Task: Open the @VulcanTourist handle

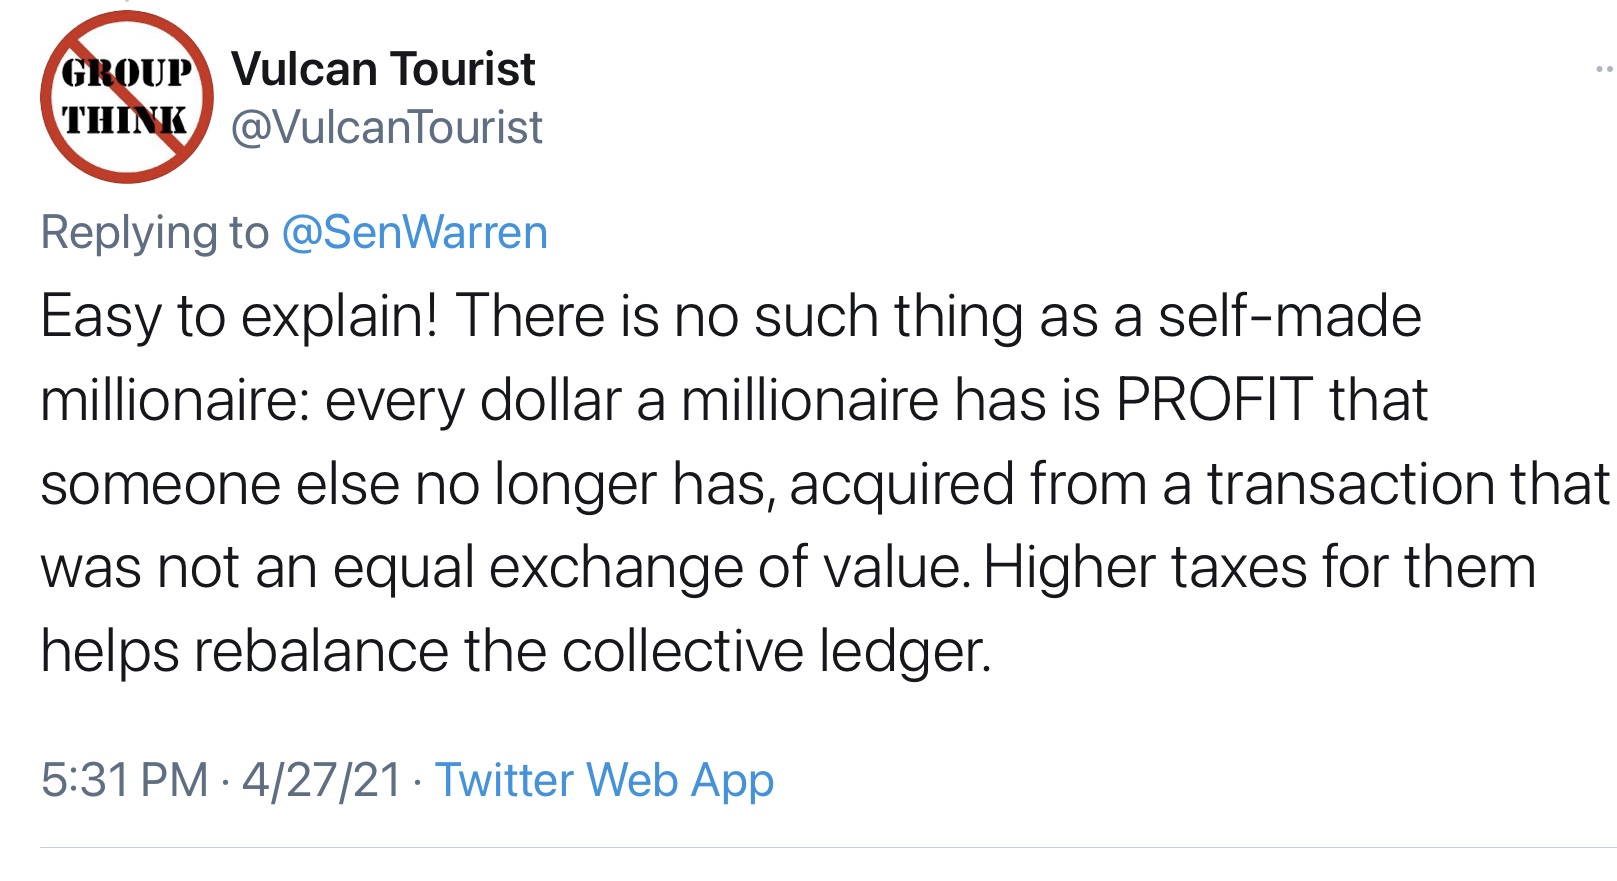Action: pos(386,127)
